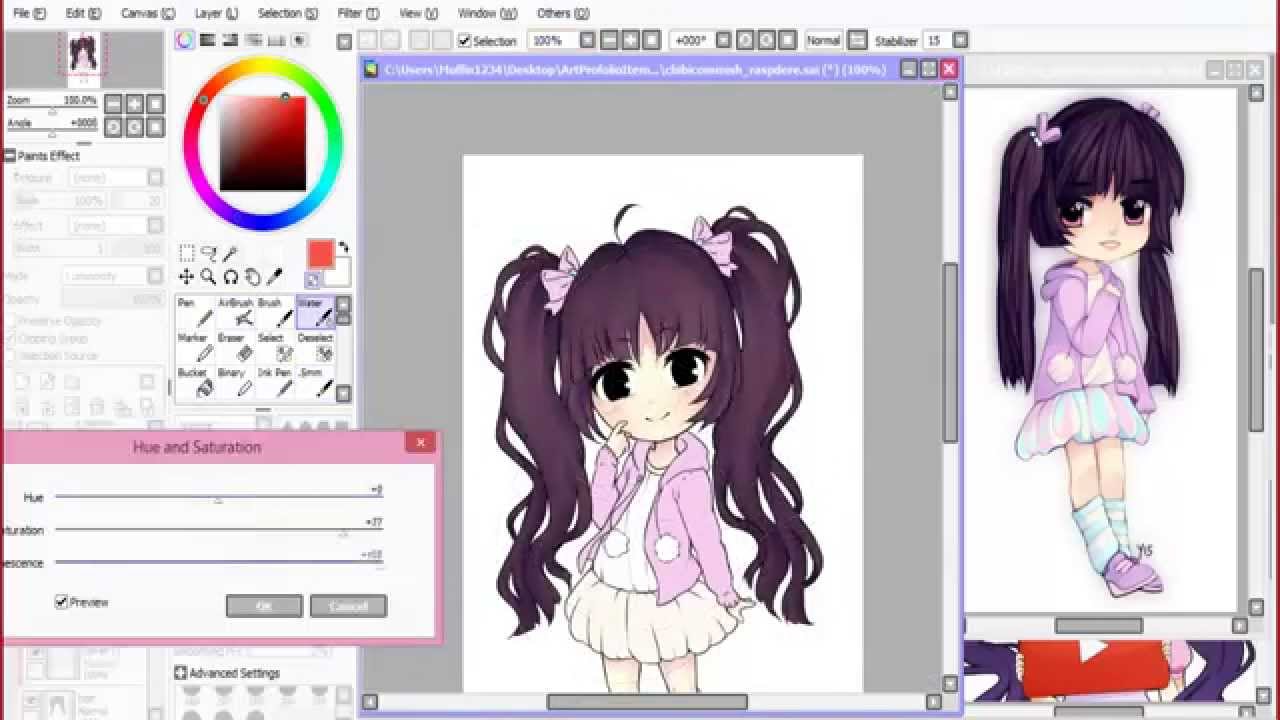Cancel the Hue and Saturation dialog
Image resolution: width=1280 pixels, height=720 pixels.
click(348, 606)
